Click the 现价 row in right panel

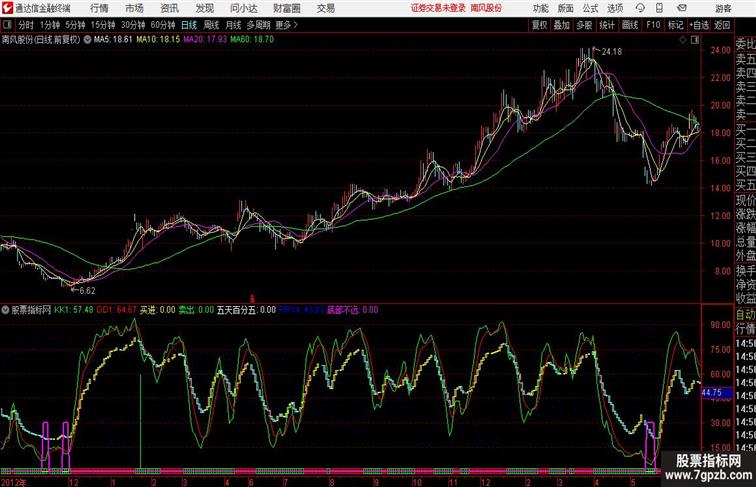(x=745, y=200)
